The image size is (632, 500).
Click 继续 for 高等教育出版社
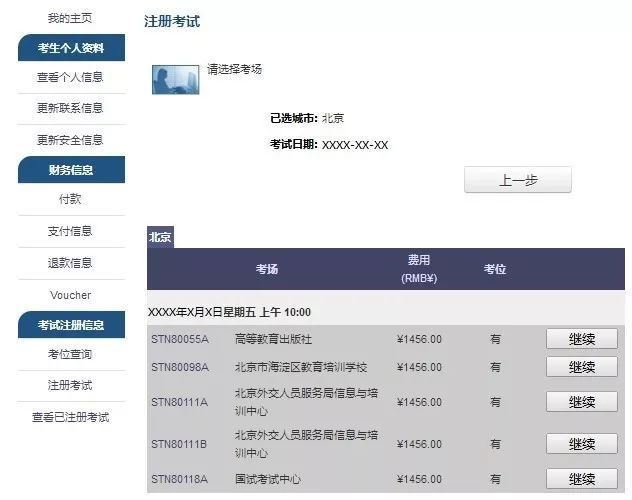(582, 339)
